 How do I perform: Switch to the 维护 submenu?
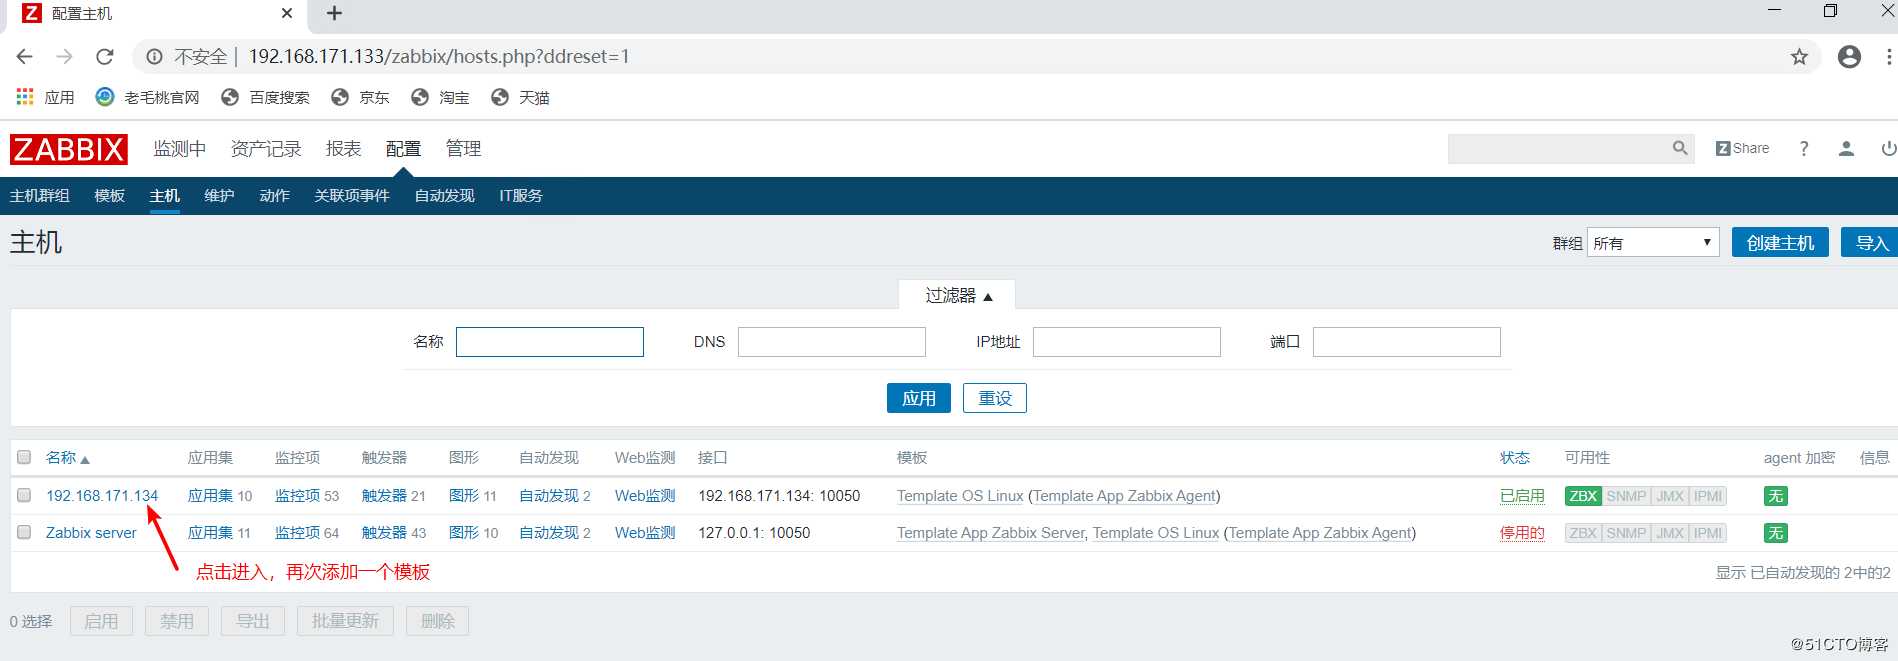219,196
